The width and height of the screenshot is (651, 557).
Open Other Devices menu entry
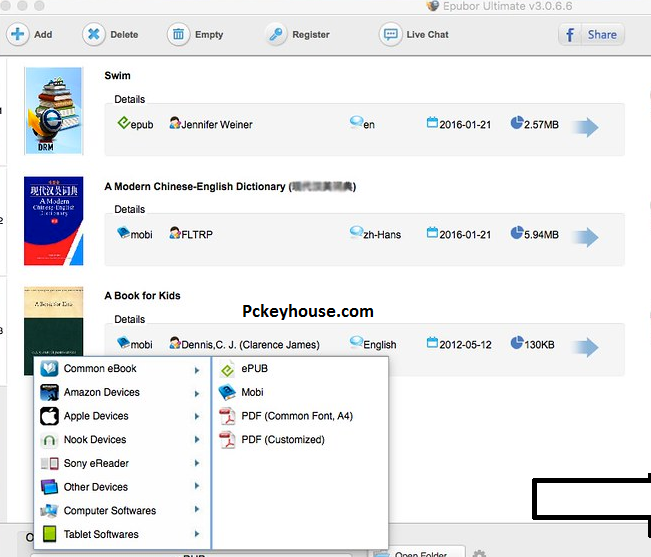coord(122,487)
